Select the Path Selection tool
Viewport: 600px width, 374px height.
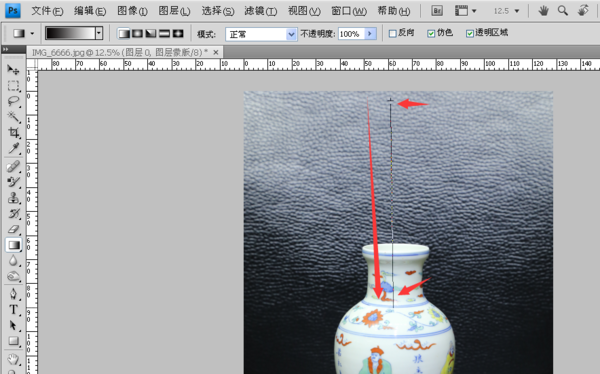coord(13,325)
